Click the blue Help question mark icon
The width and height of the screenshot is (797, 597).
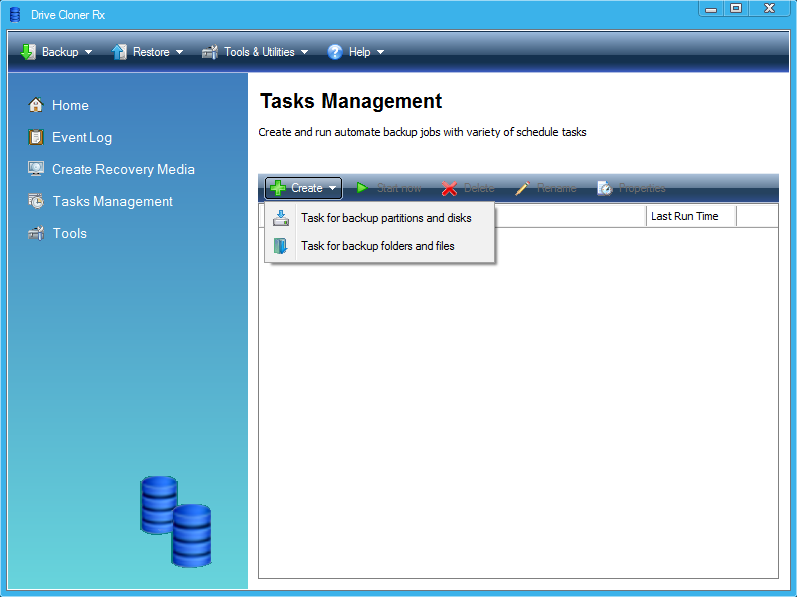[x=335, y=52]
